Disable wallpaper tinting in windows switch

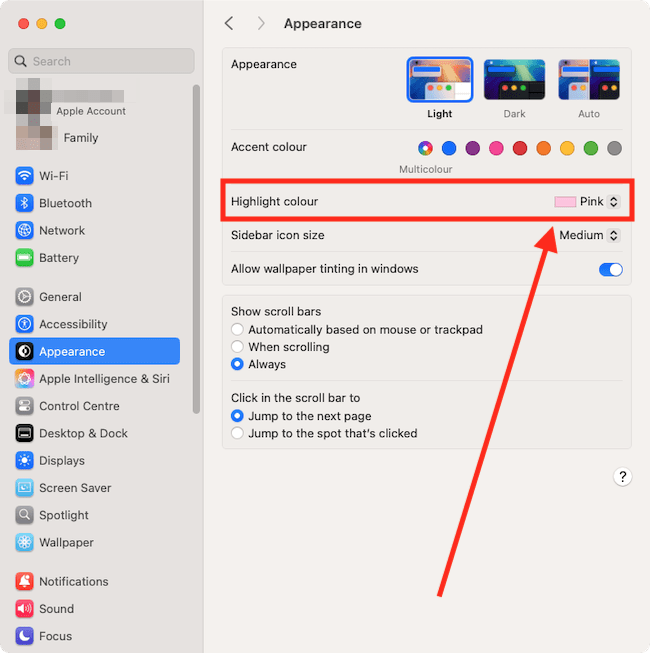click(609, 269)
